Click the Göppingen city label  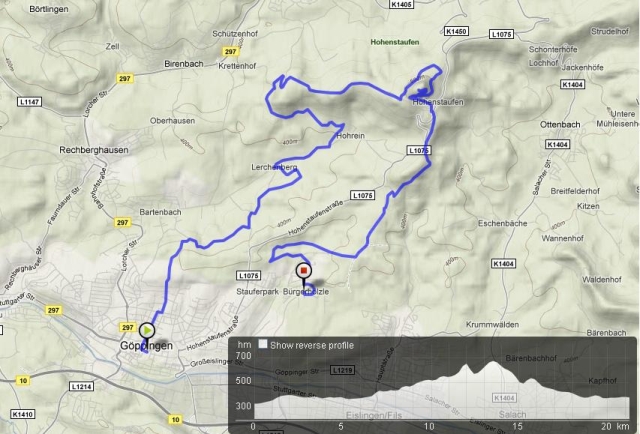tap(146, 346)
